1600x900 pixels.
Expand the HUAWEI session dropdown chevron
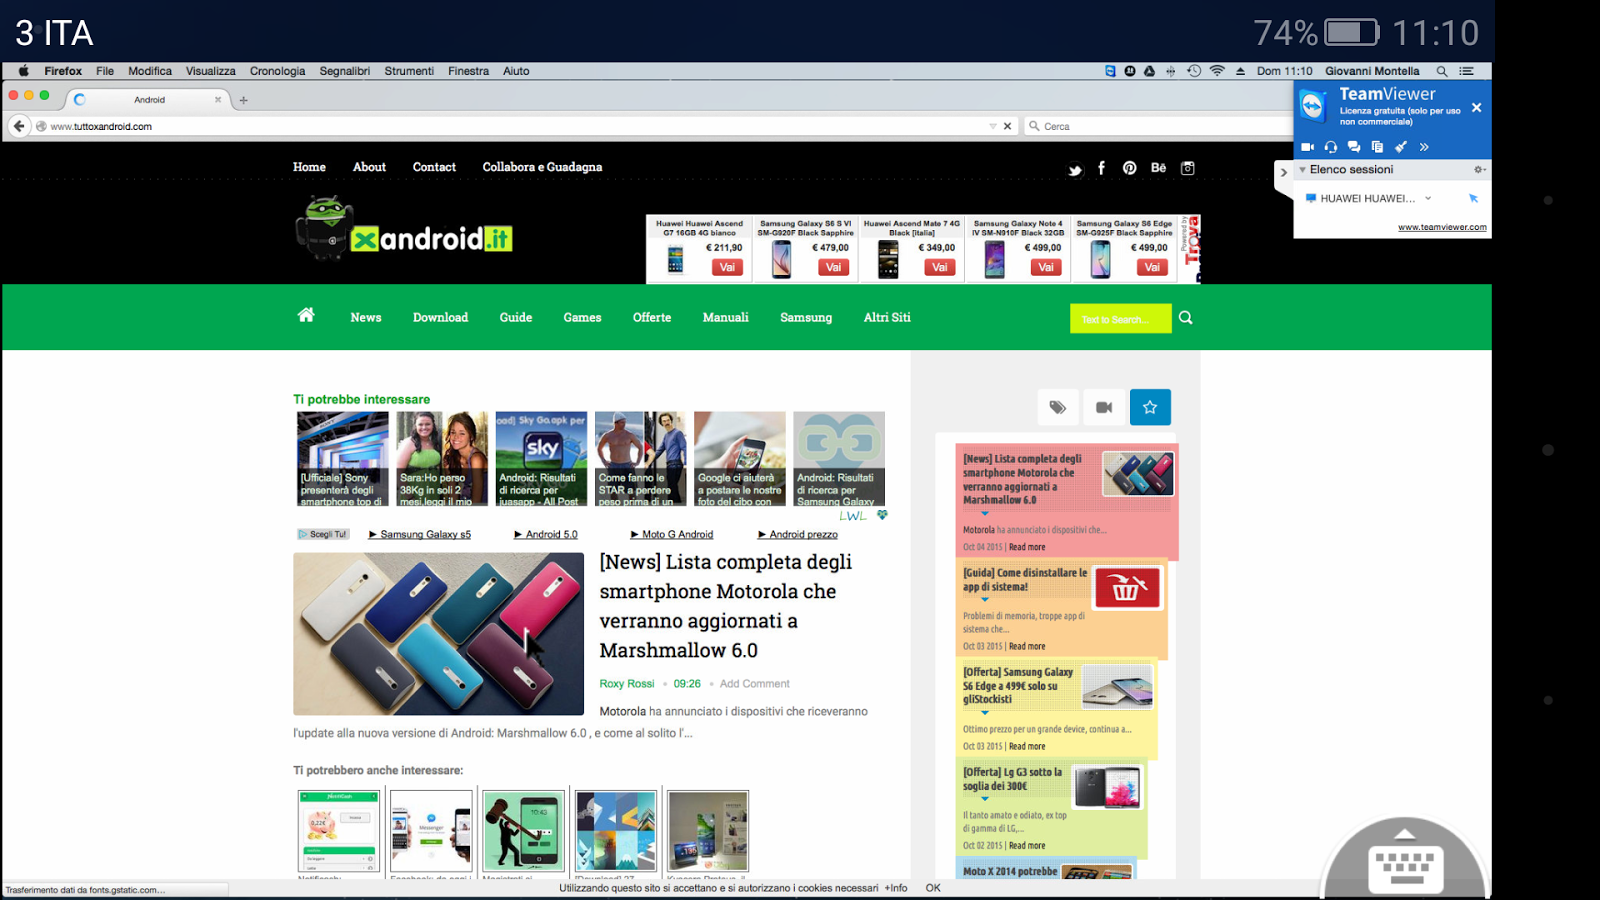coord(1428,198)
